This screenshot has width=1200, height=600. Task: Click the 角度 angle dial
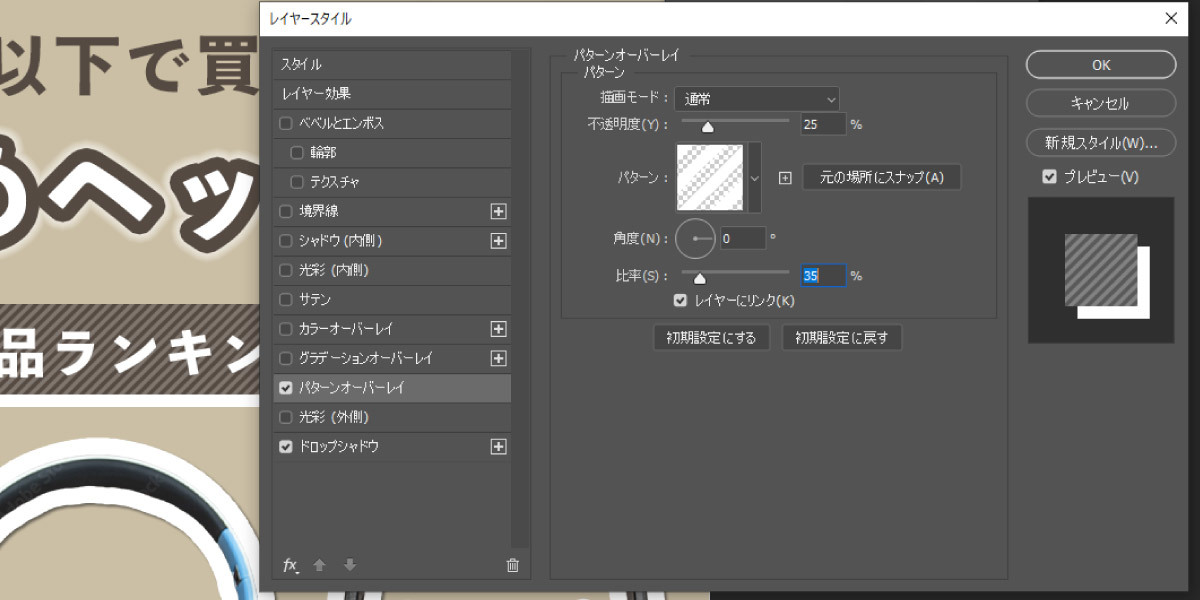[x=695, y=238]
